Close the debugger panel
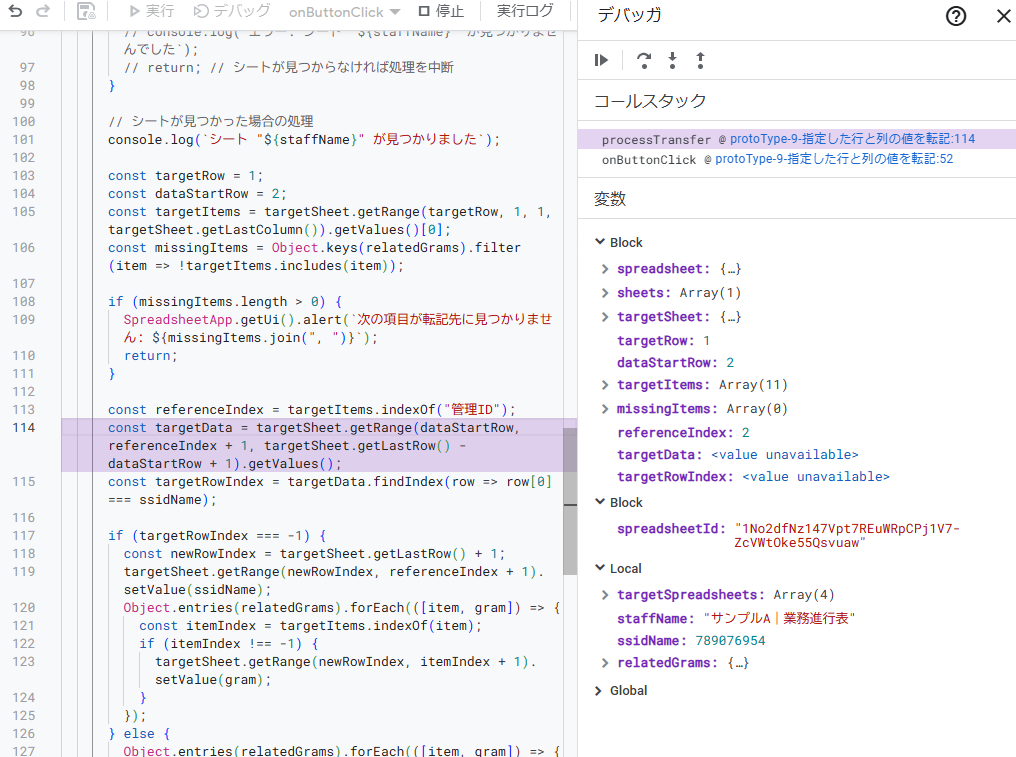The image size is (1016, 757). coord(1003,16)
